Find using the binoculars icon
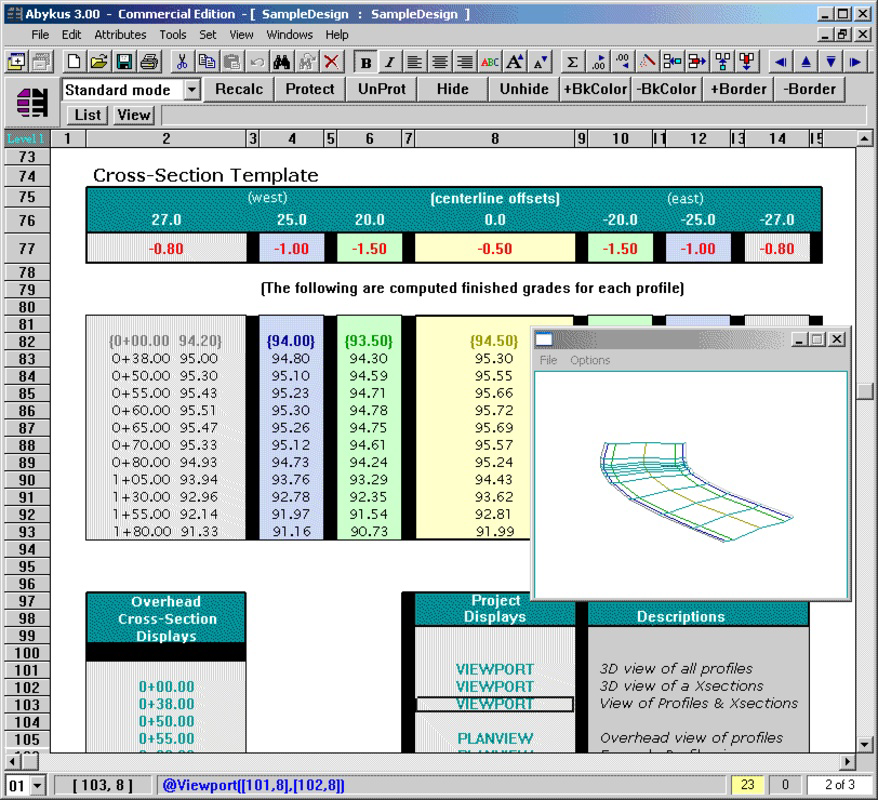878x800 pixels. [282, 62]
